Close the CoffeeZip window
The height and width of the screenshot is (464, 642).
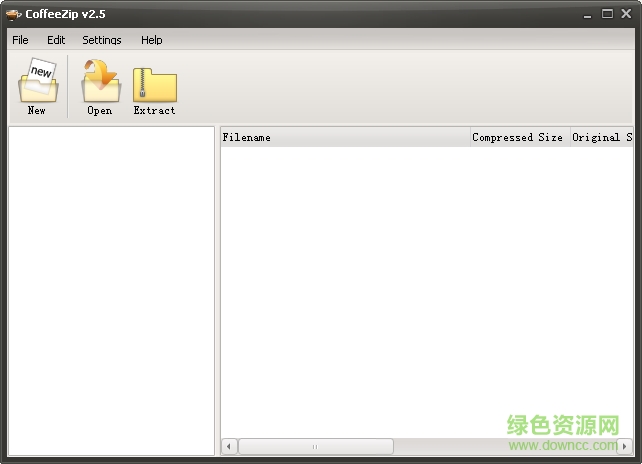click(x=626, y=14)
